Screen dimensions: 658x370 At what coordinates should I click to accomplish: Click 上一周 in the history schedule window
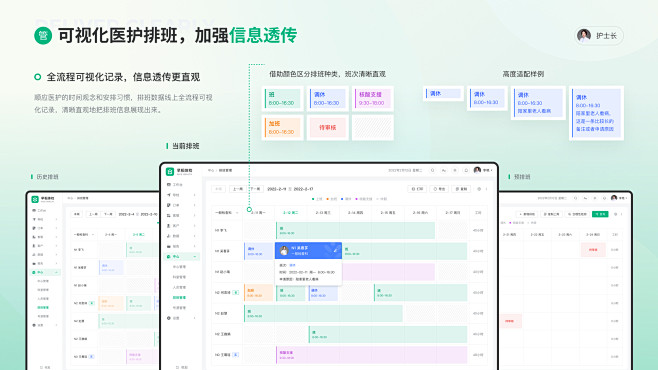93,214
